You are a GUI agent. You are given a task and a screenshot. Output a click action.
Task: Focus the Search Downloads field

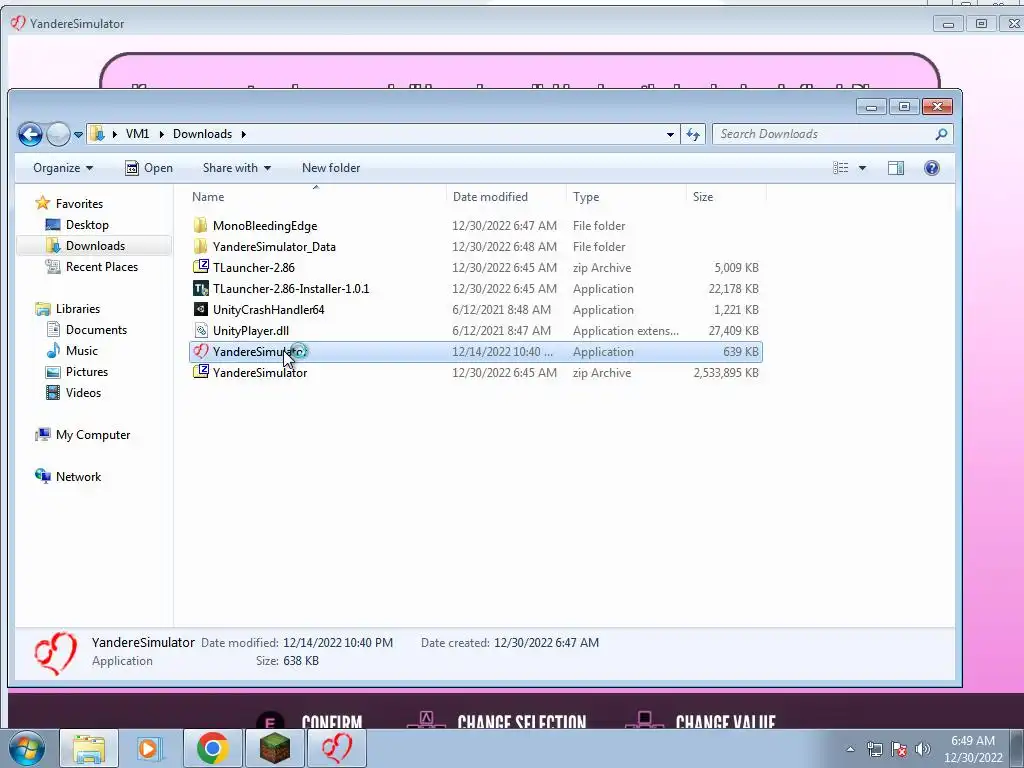tap(833, 134)
